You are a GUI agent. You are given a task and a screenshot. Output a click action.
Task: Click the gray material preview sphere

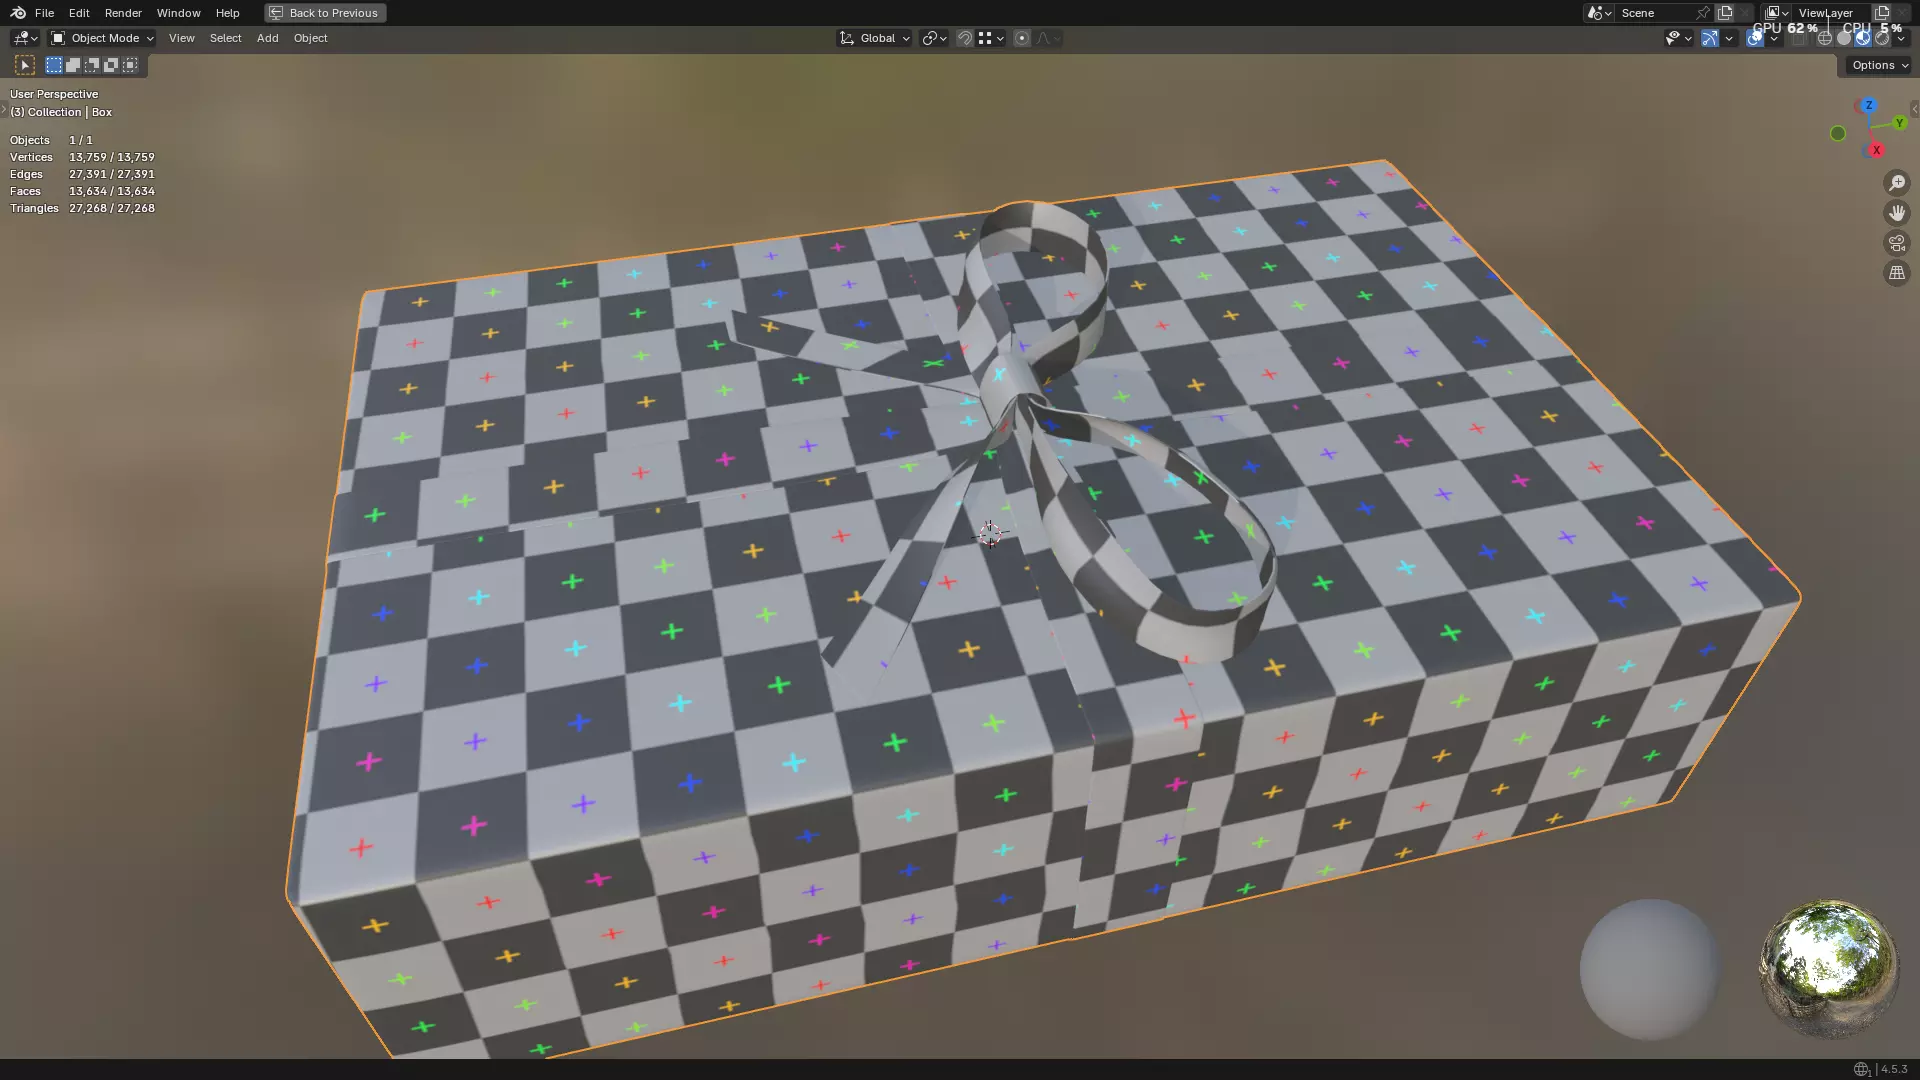point(1650,969)
